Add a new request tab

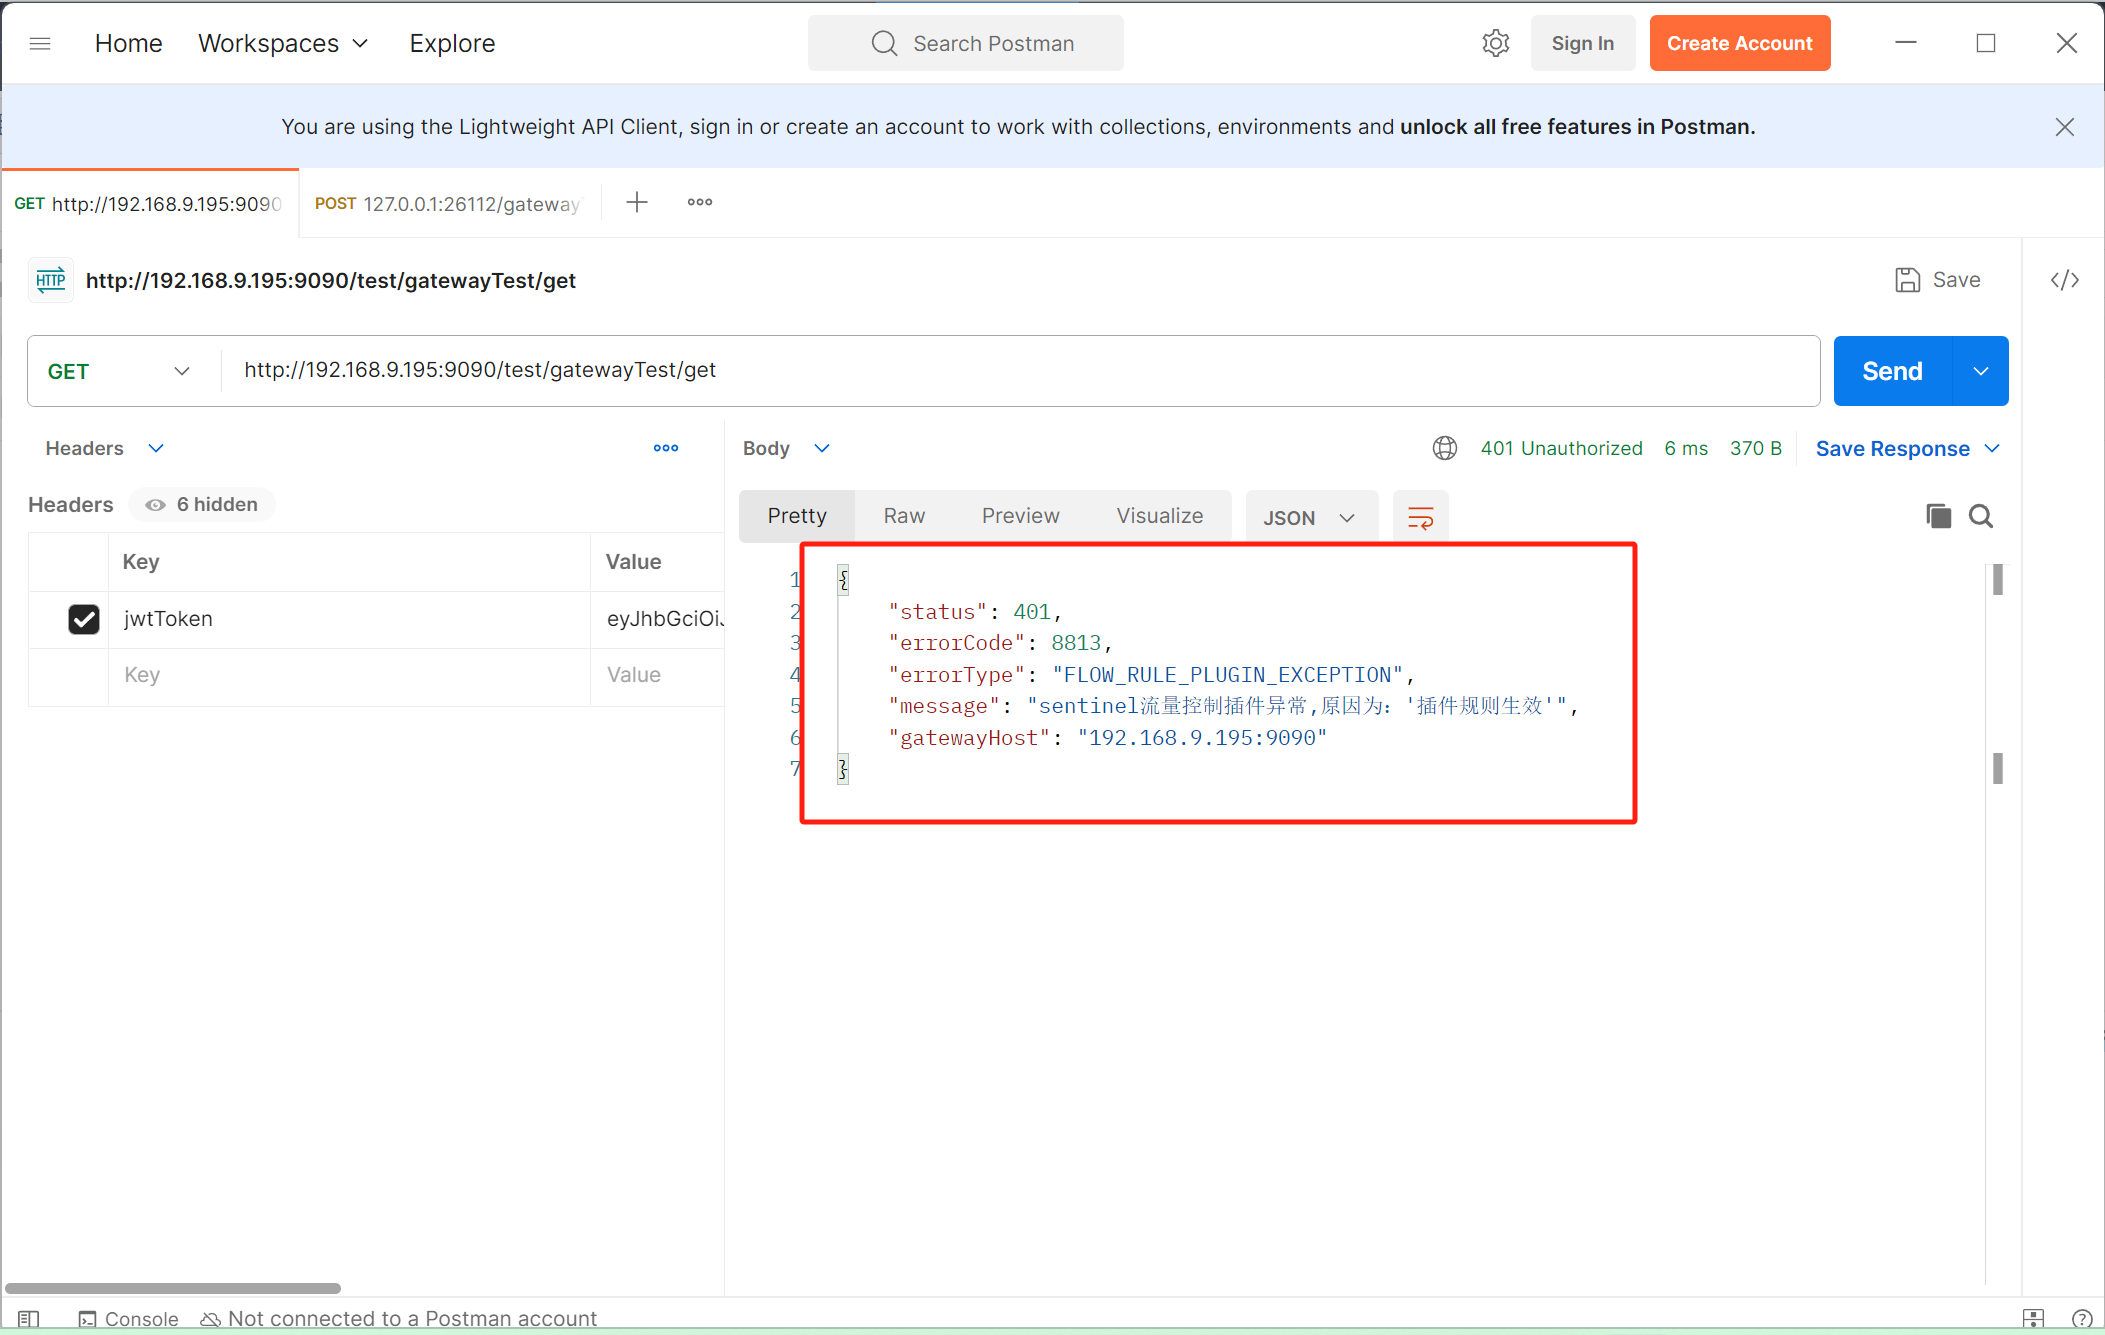click(637, 202)
